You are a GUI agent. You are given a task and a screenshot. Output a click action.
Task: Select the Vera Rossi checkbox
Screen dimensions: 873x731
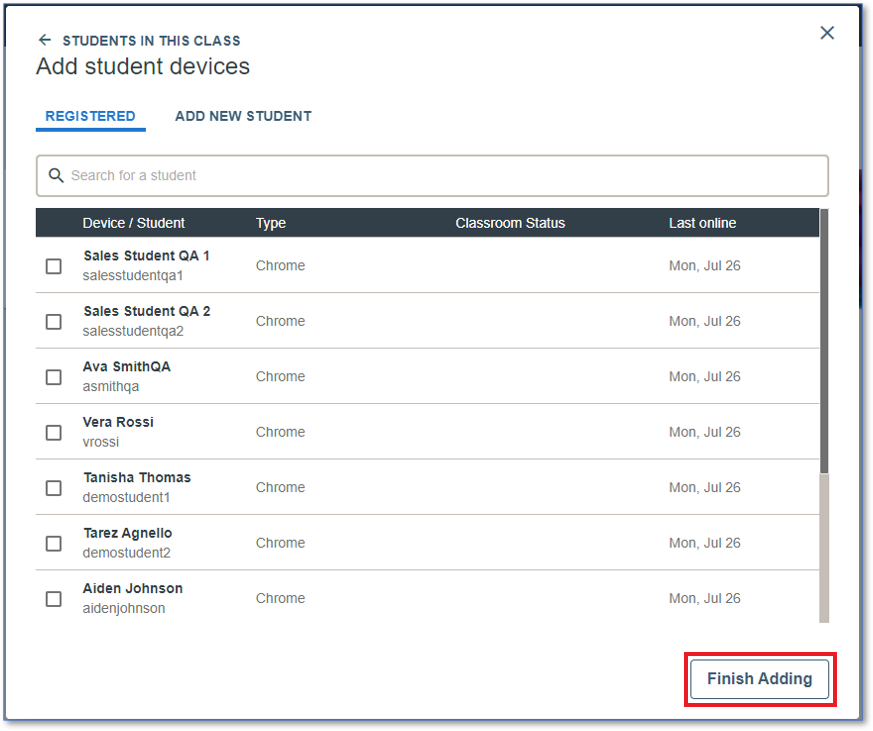click(53, 433)
